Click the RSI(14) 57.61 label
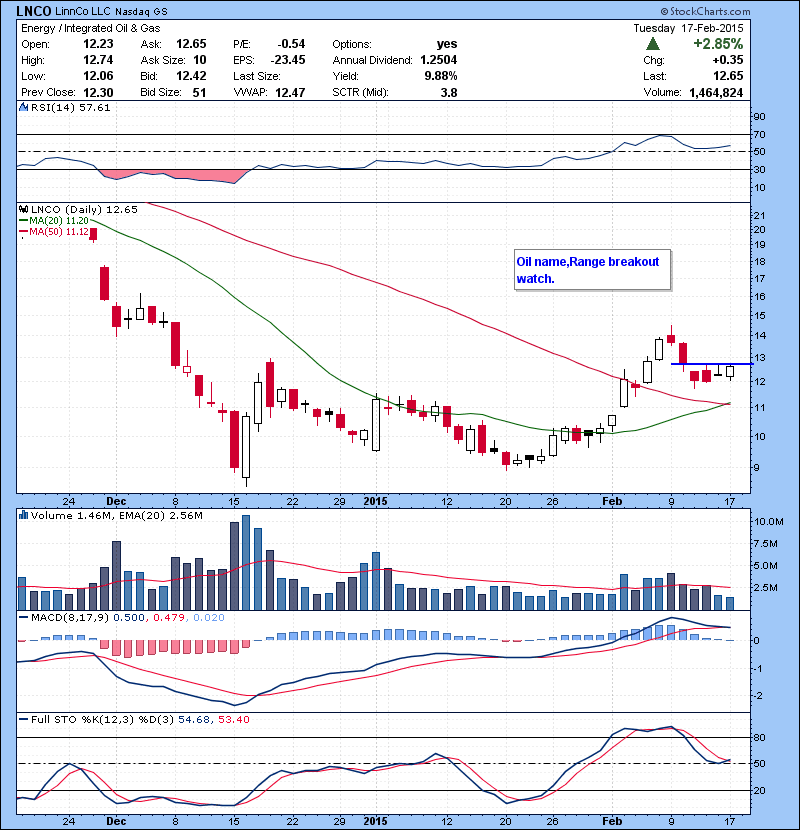This screenshot has width=800, height=830. (70, 107)
